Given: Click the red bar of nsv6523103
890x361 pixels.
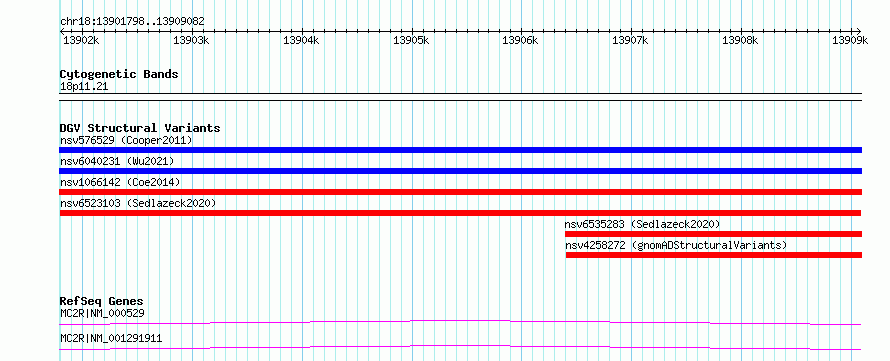Looking at the screenshot, I should point(460,213).
